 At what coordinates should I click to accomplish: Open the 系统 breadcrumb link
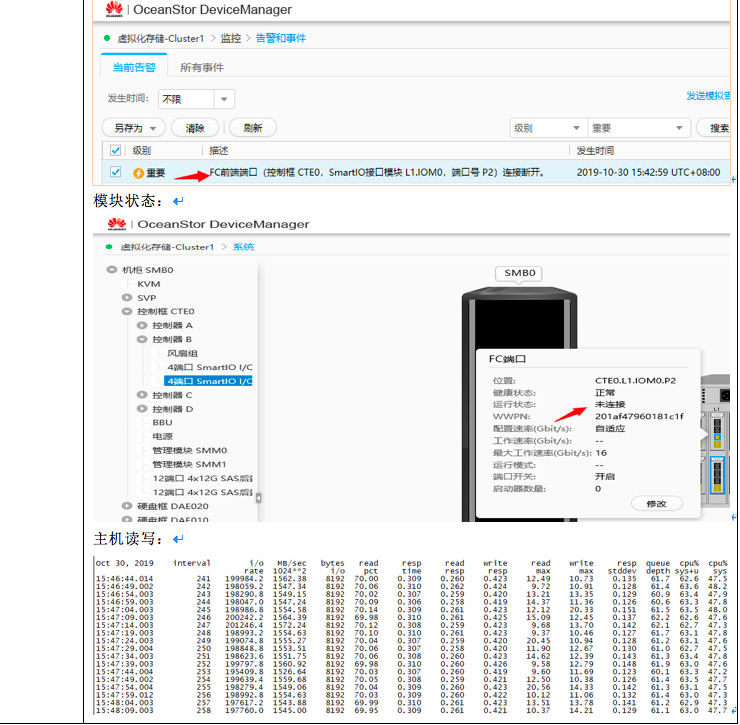(x=244, y=246)
